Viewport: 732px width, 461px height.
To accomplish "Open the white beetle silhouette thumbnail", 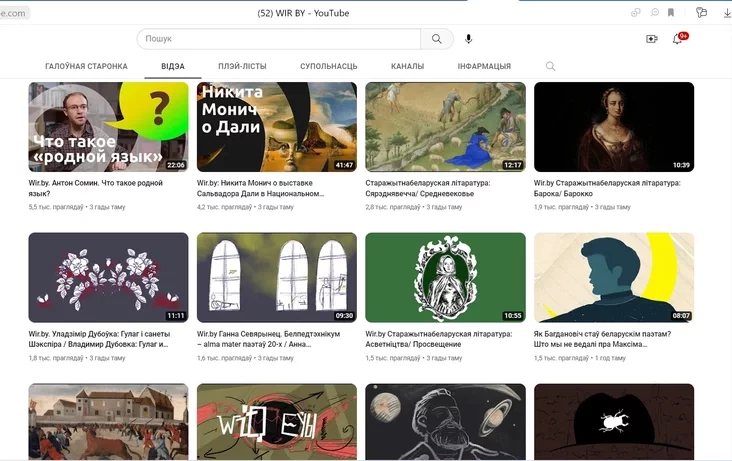I will coord(614,422).
